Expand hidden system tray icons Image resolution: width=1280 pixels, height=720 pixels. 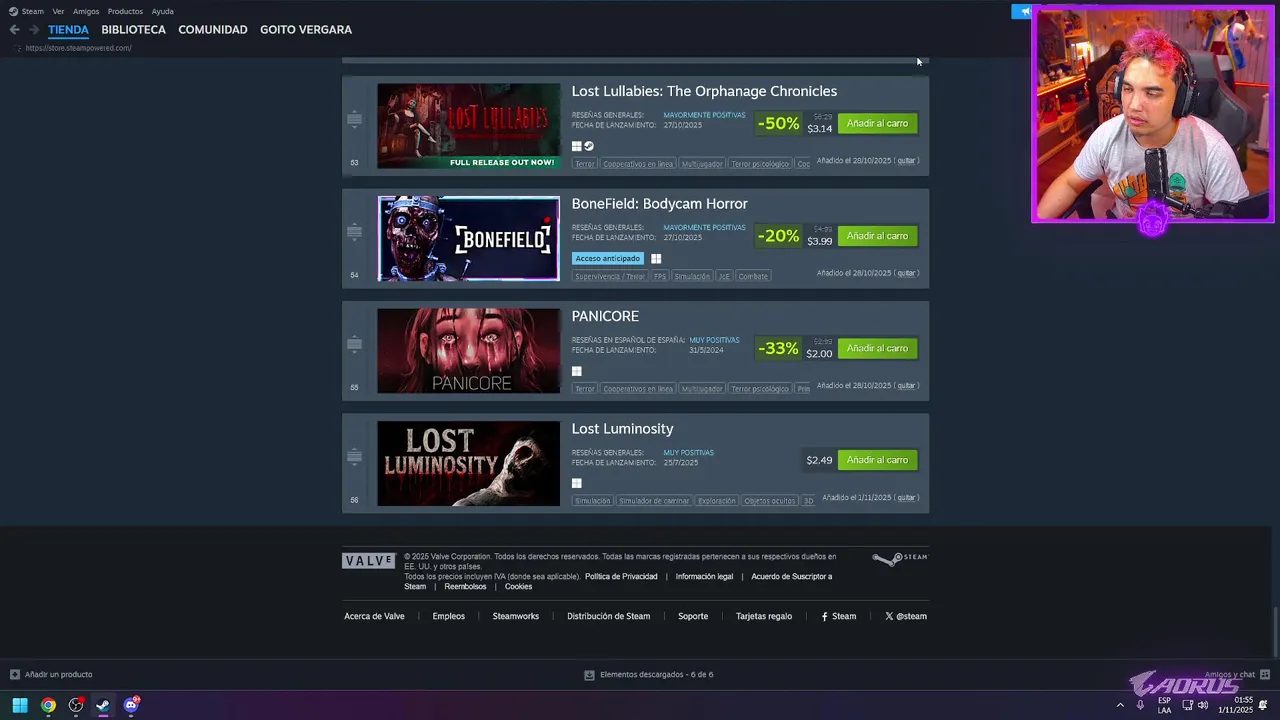point(1120,705)
